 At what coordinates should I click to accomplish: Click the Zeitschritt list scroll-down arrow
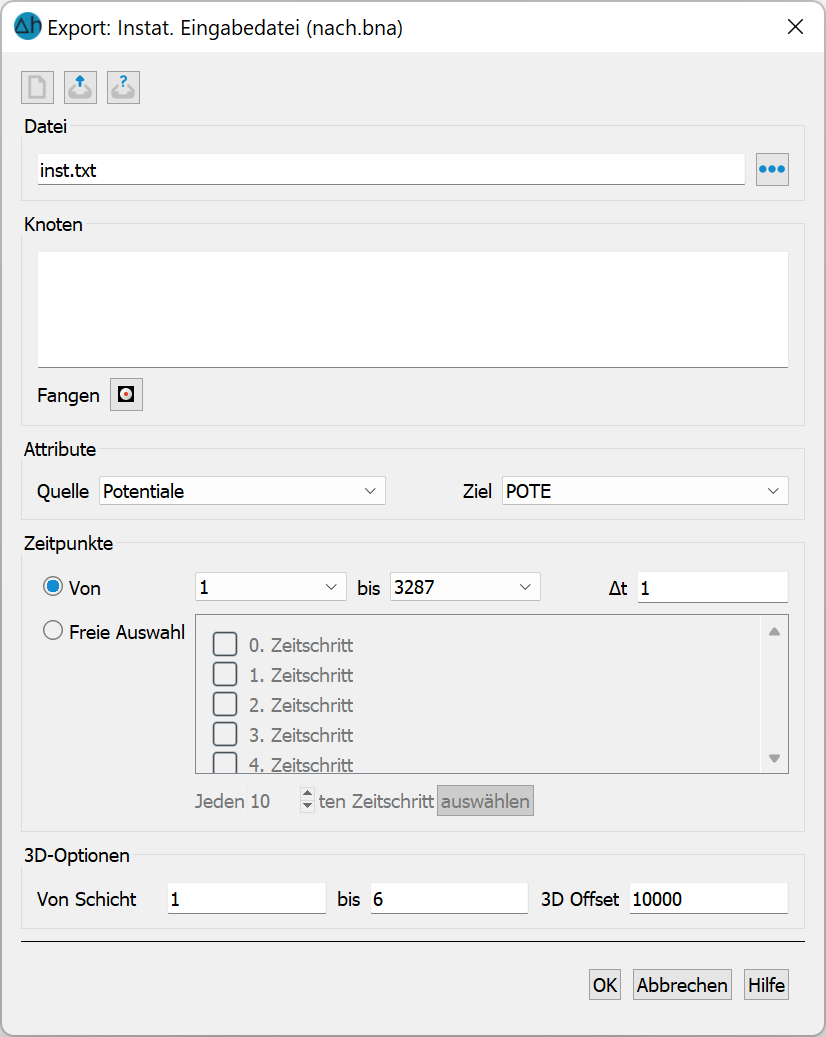pyautogui.click(x=774, y=759)
